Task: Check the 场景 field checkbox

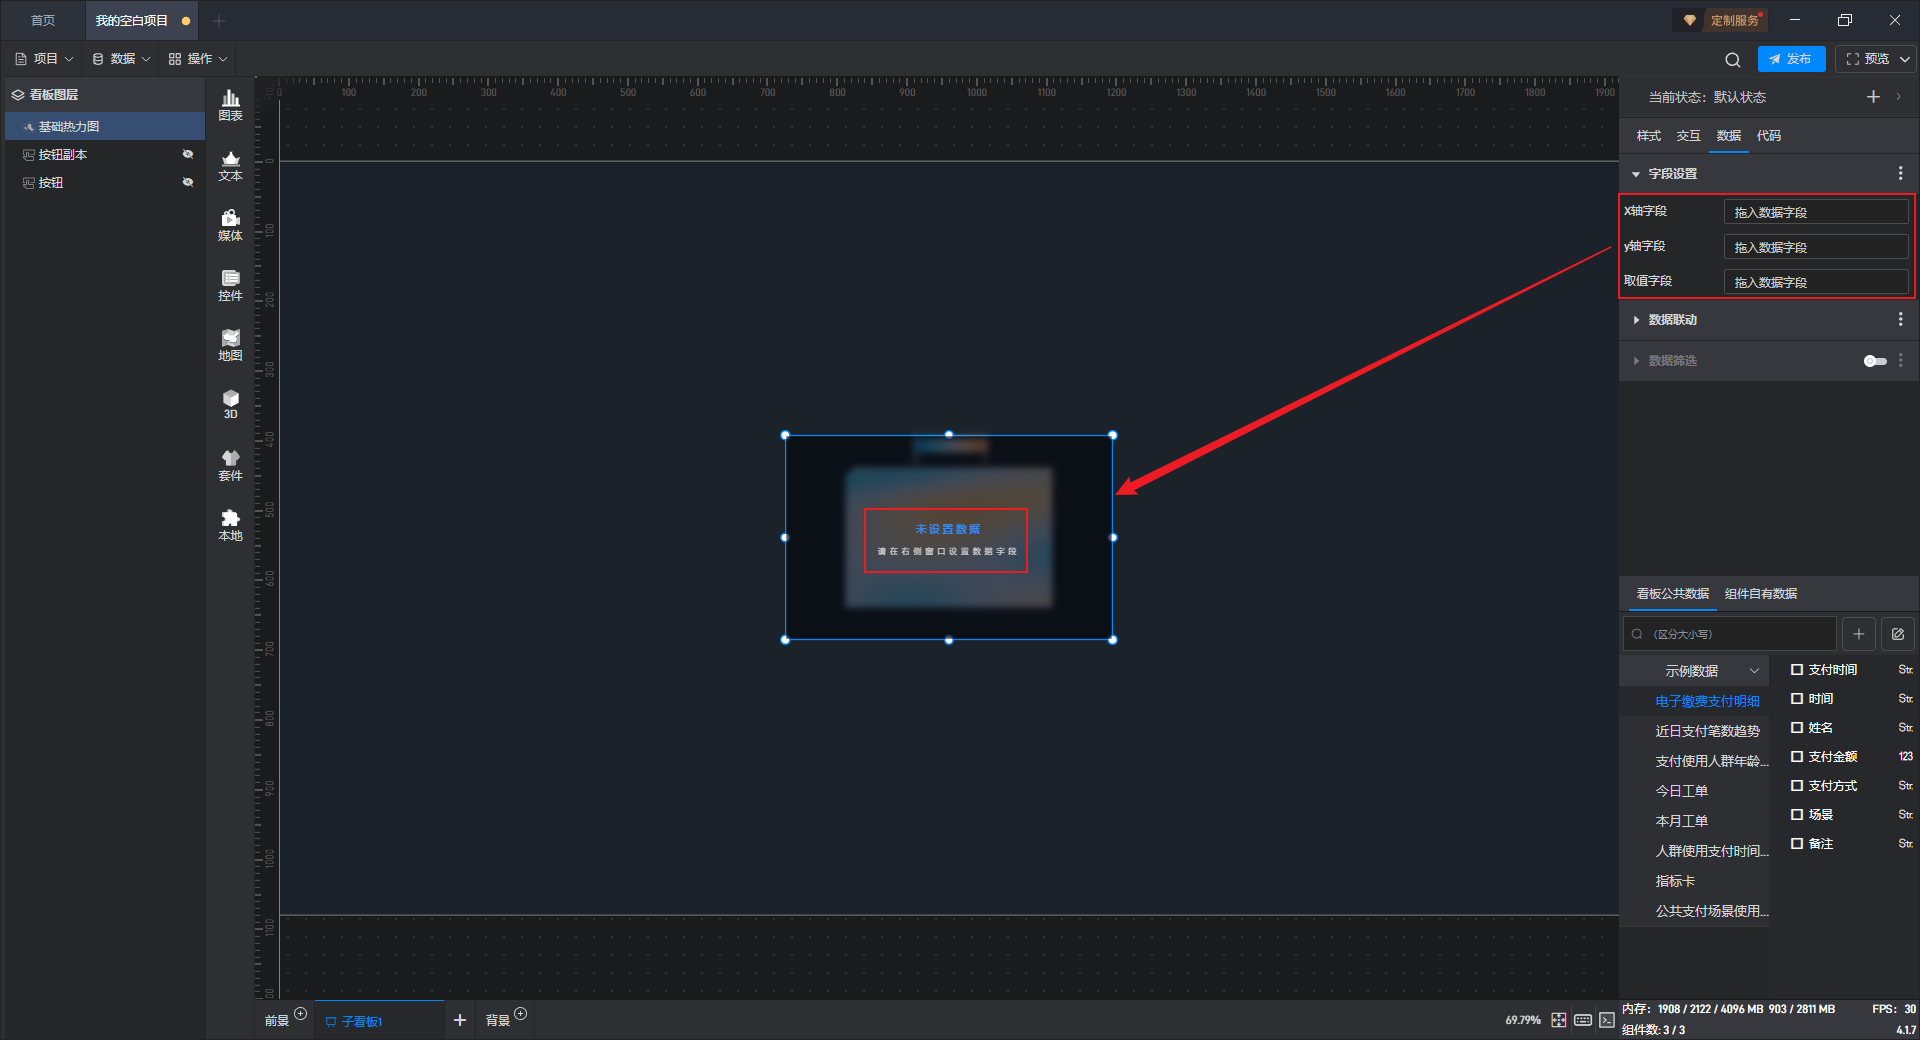Action: point(1797,815)
